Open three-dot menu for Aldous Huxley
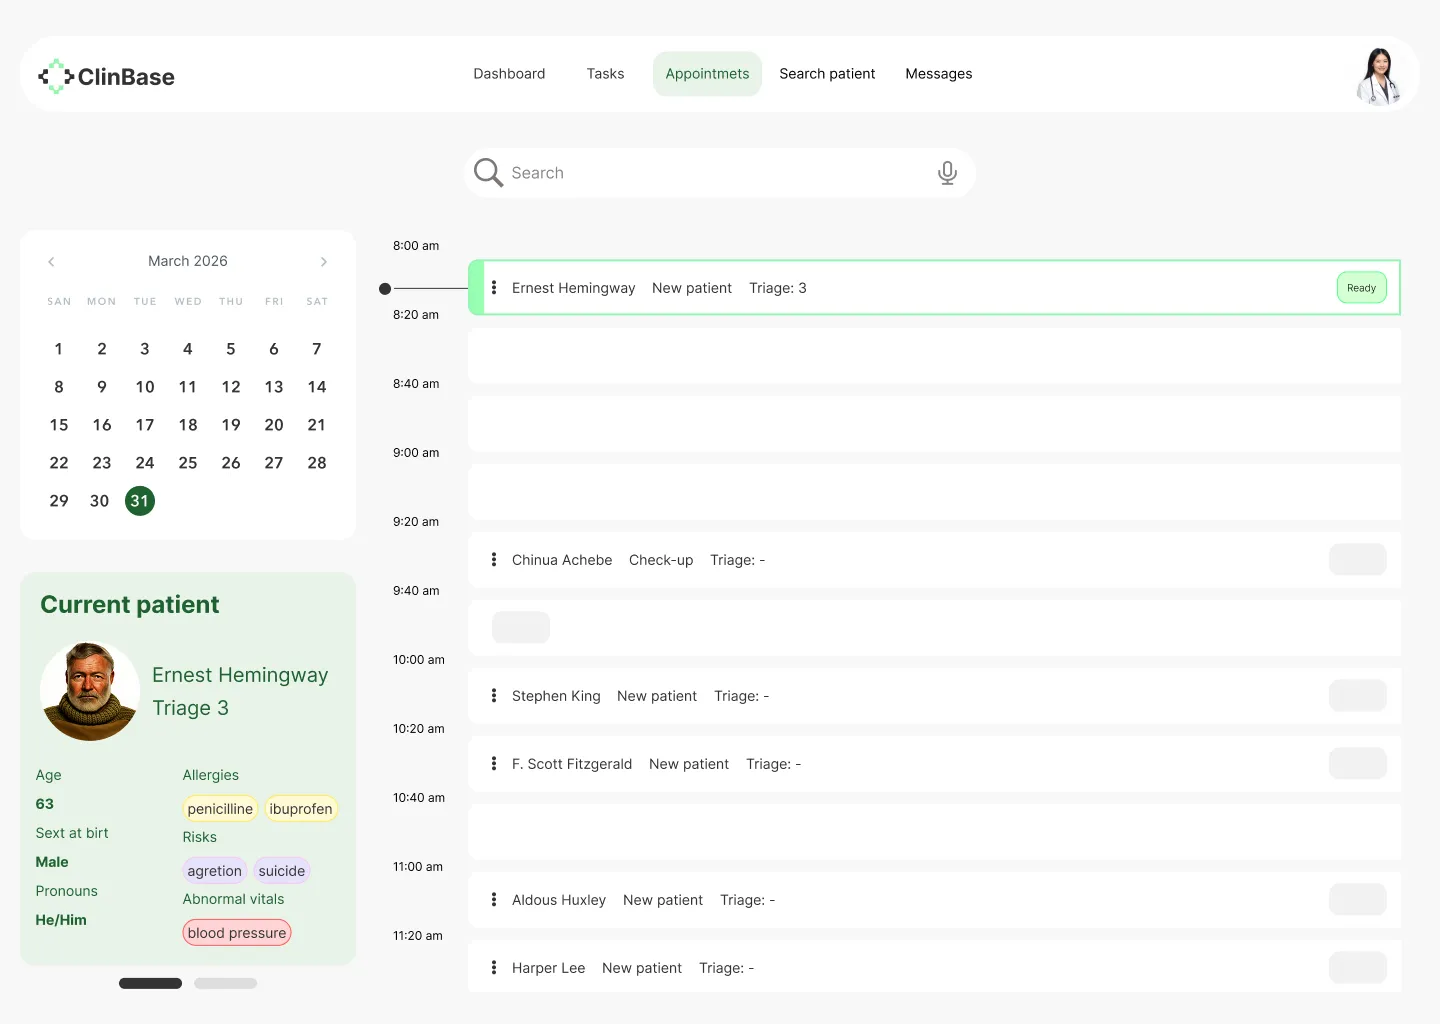 pos(494,900)
